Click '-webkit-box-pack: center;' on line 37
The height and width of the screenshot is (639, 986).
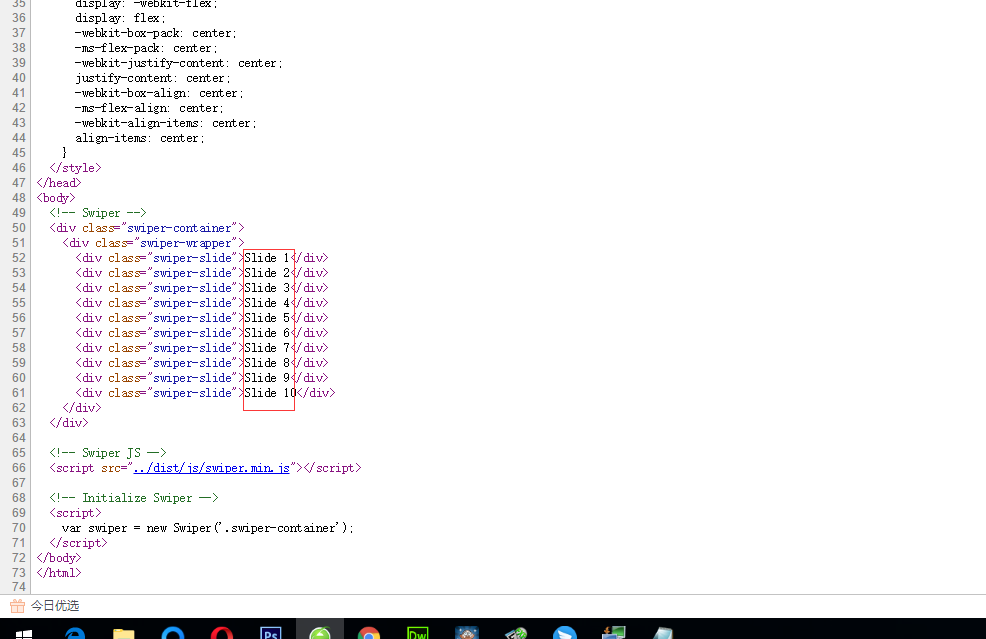(x=156, y=33)
